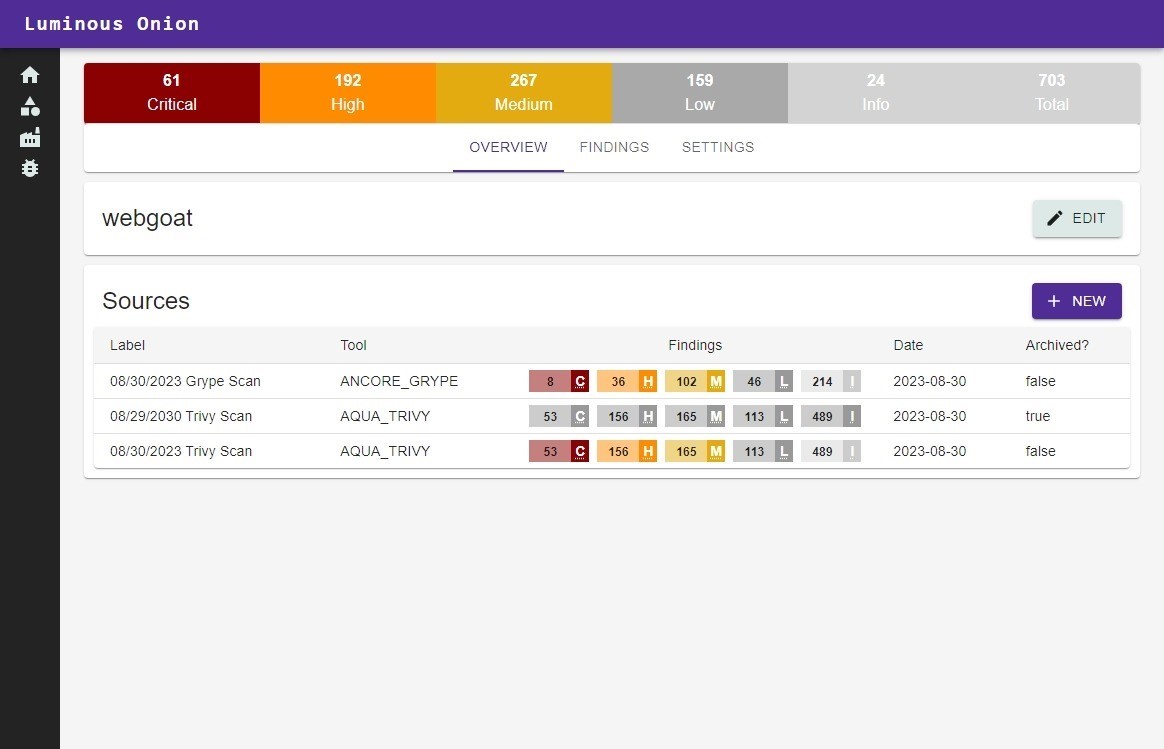
Task: Click the 8 critical badge in Grype row
Action: (558, 382)
